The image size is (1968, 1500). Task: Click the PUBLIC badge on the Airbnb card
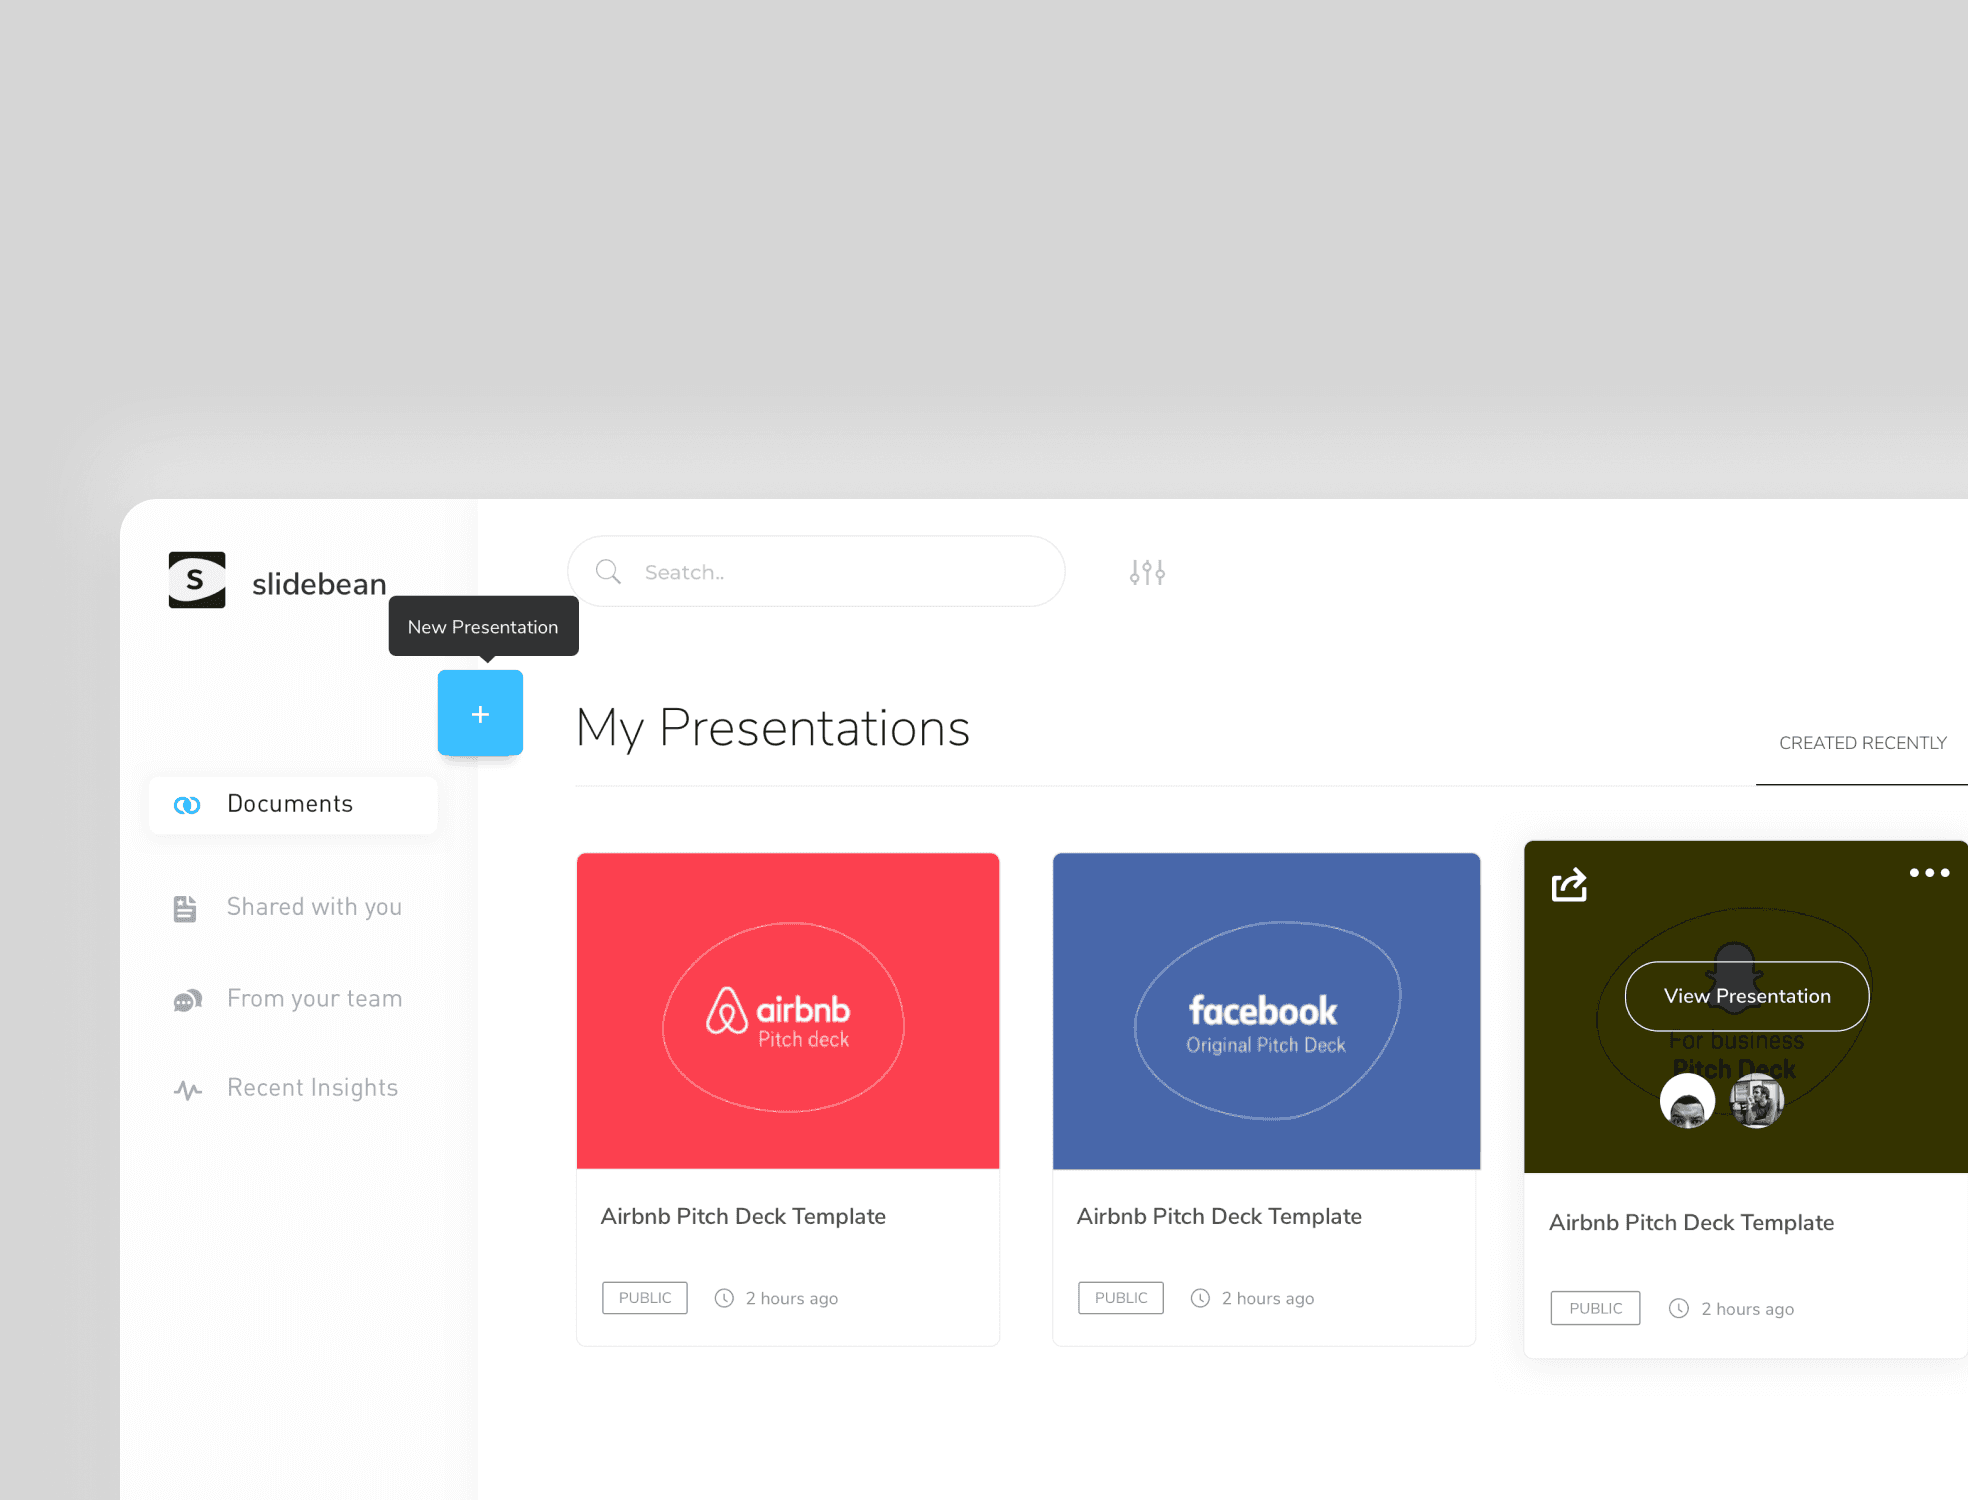pyautogui.click(x=645, y=1298)
